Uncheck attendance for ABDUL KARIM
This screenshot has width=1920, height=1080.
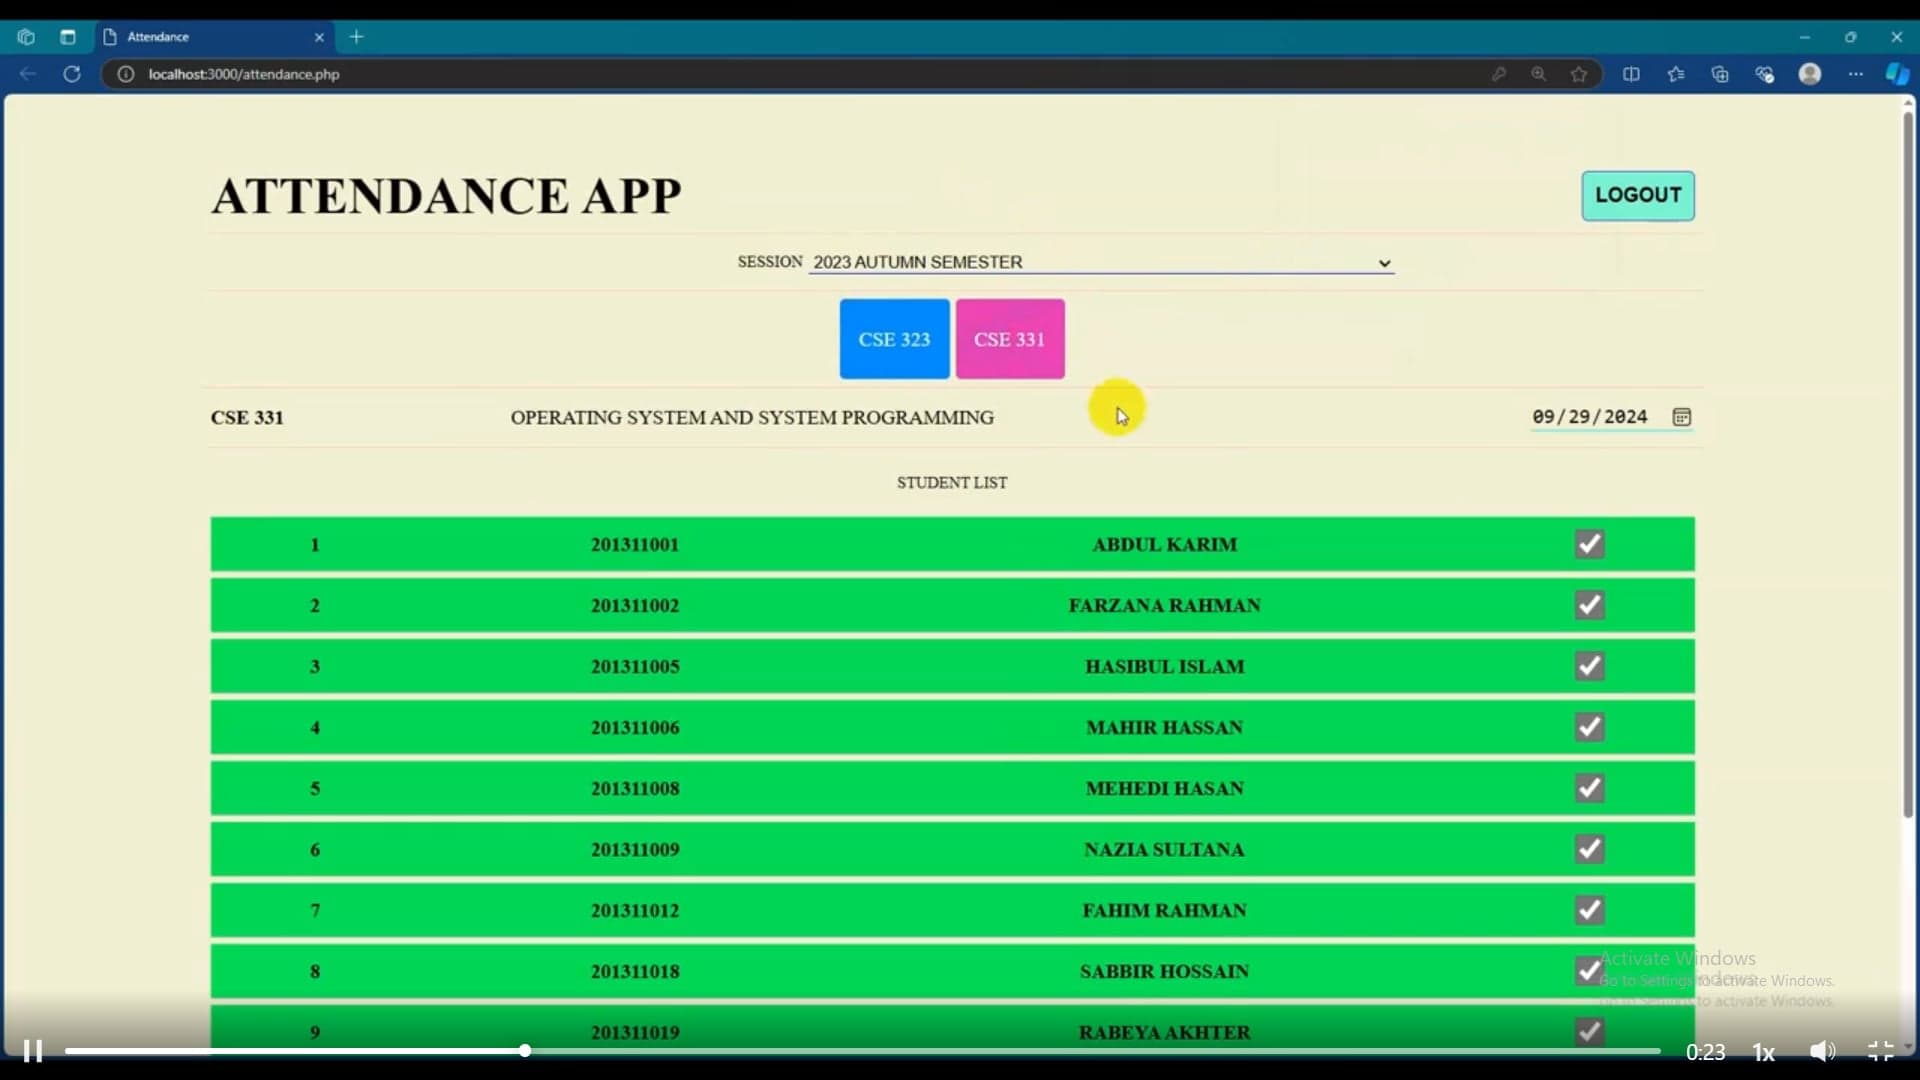[1589, 544]
